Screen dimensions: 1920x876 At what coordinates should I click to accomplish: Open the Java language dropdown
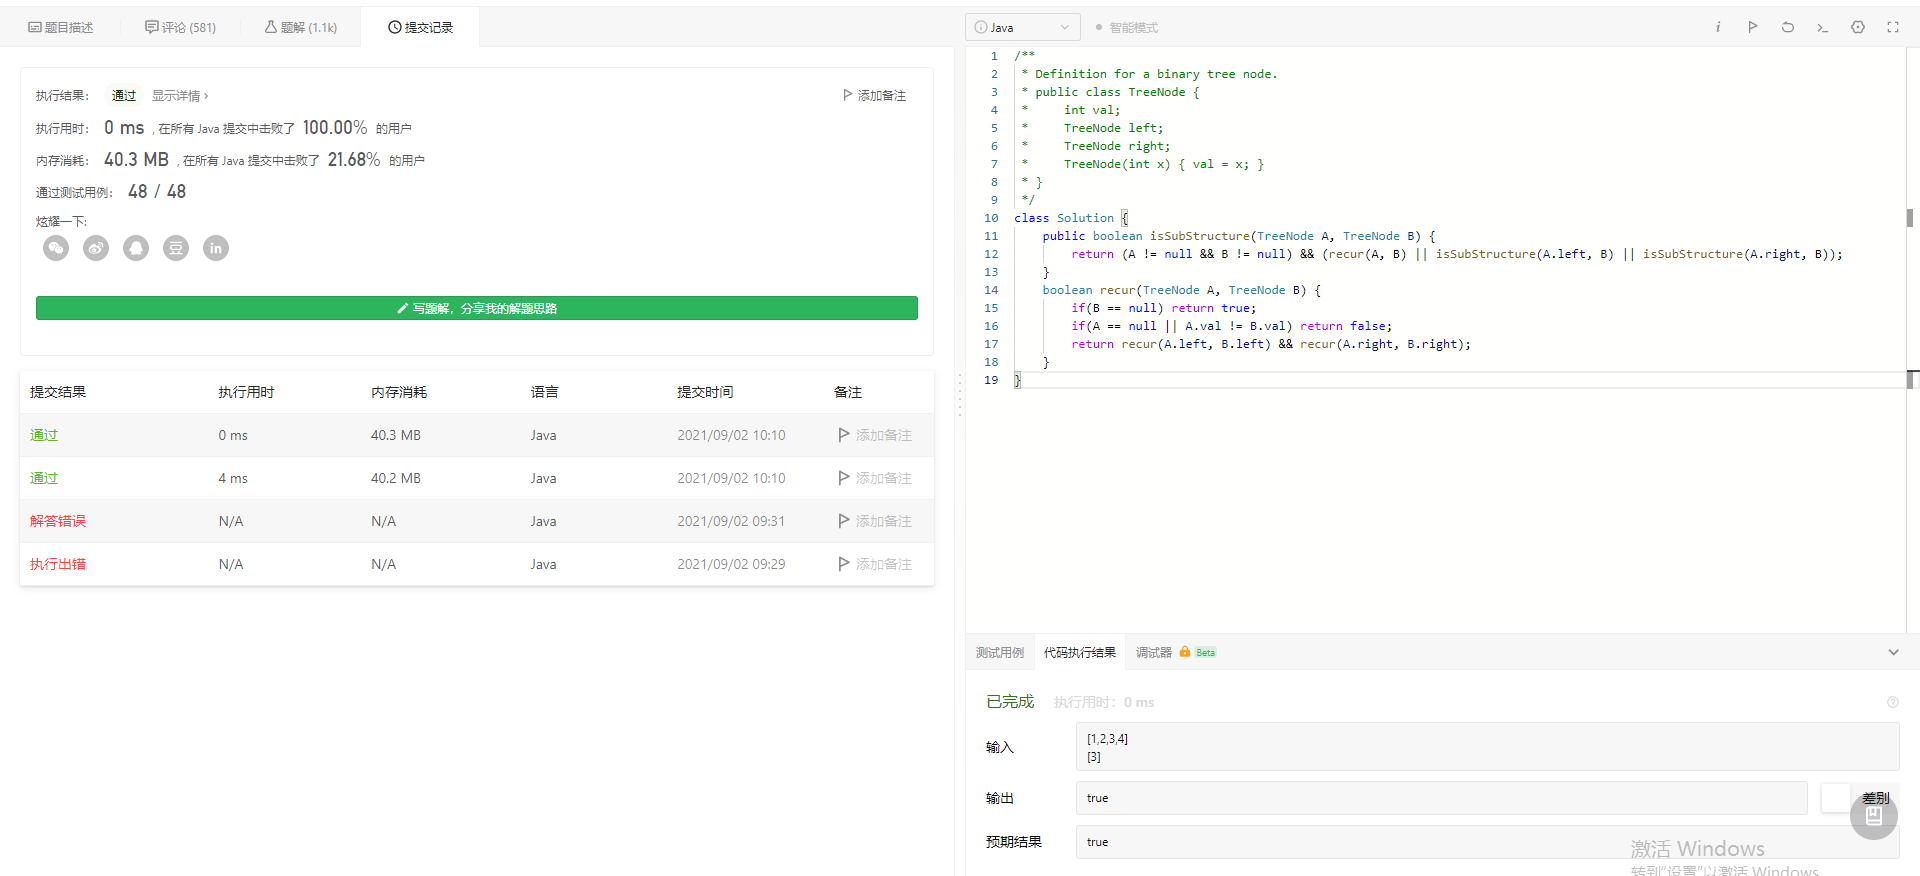click(1023, 27)
